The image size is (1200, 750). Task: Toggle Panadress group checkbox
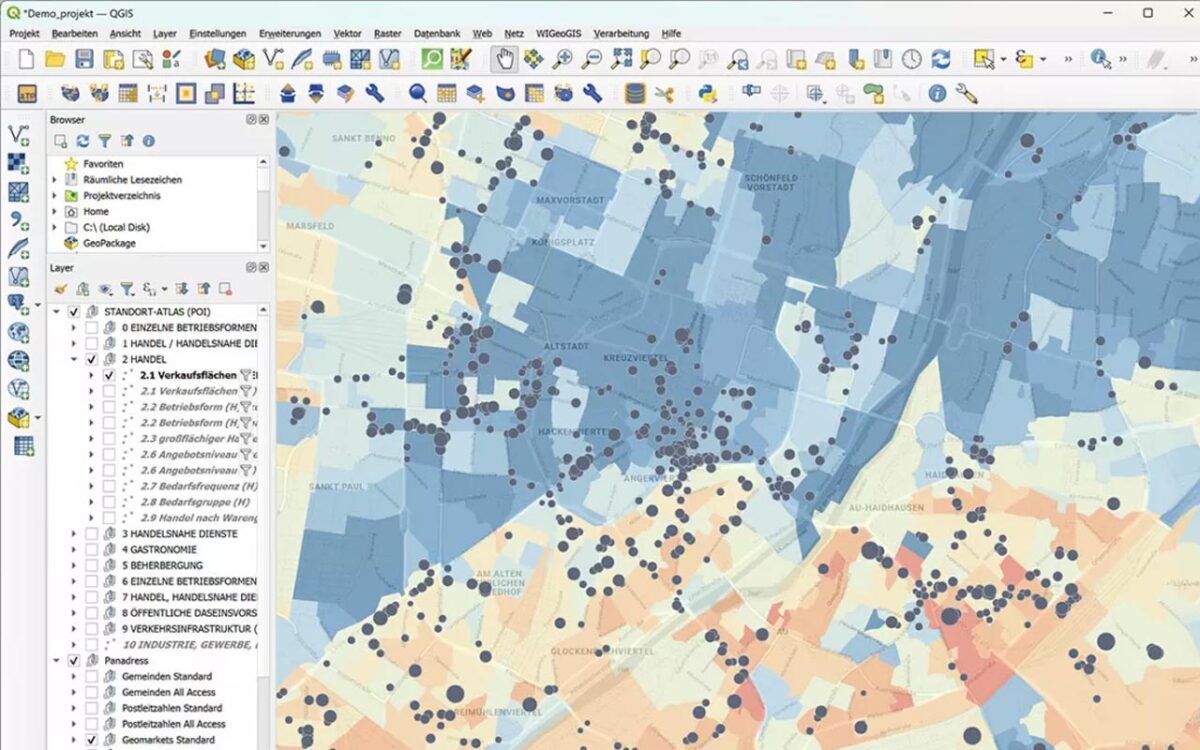73,661
